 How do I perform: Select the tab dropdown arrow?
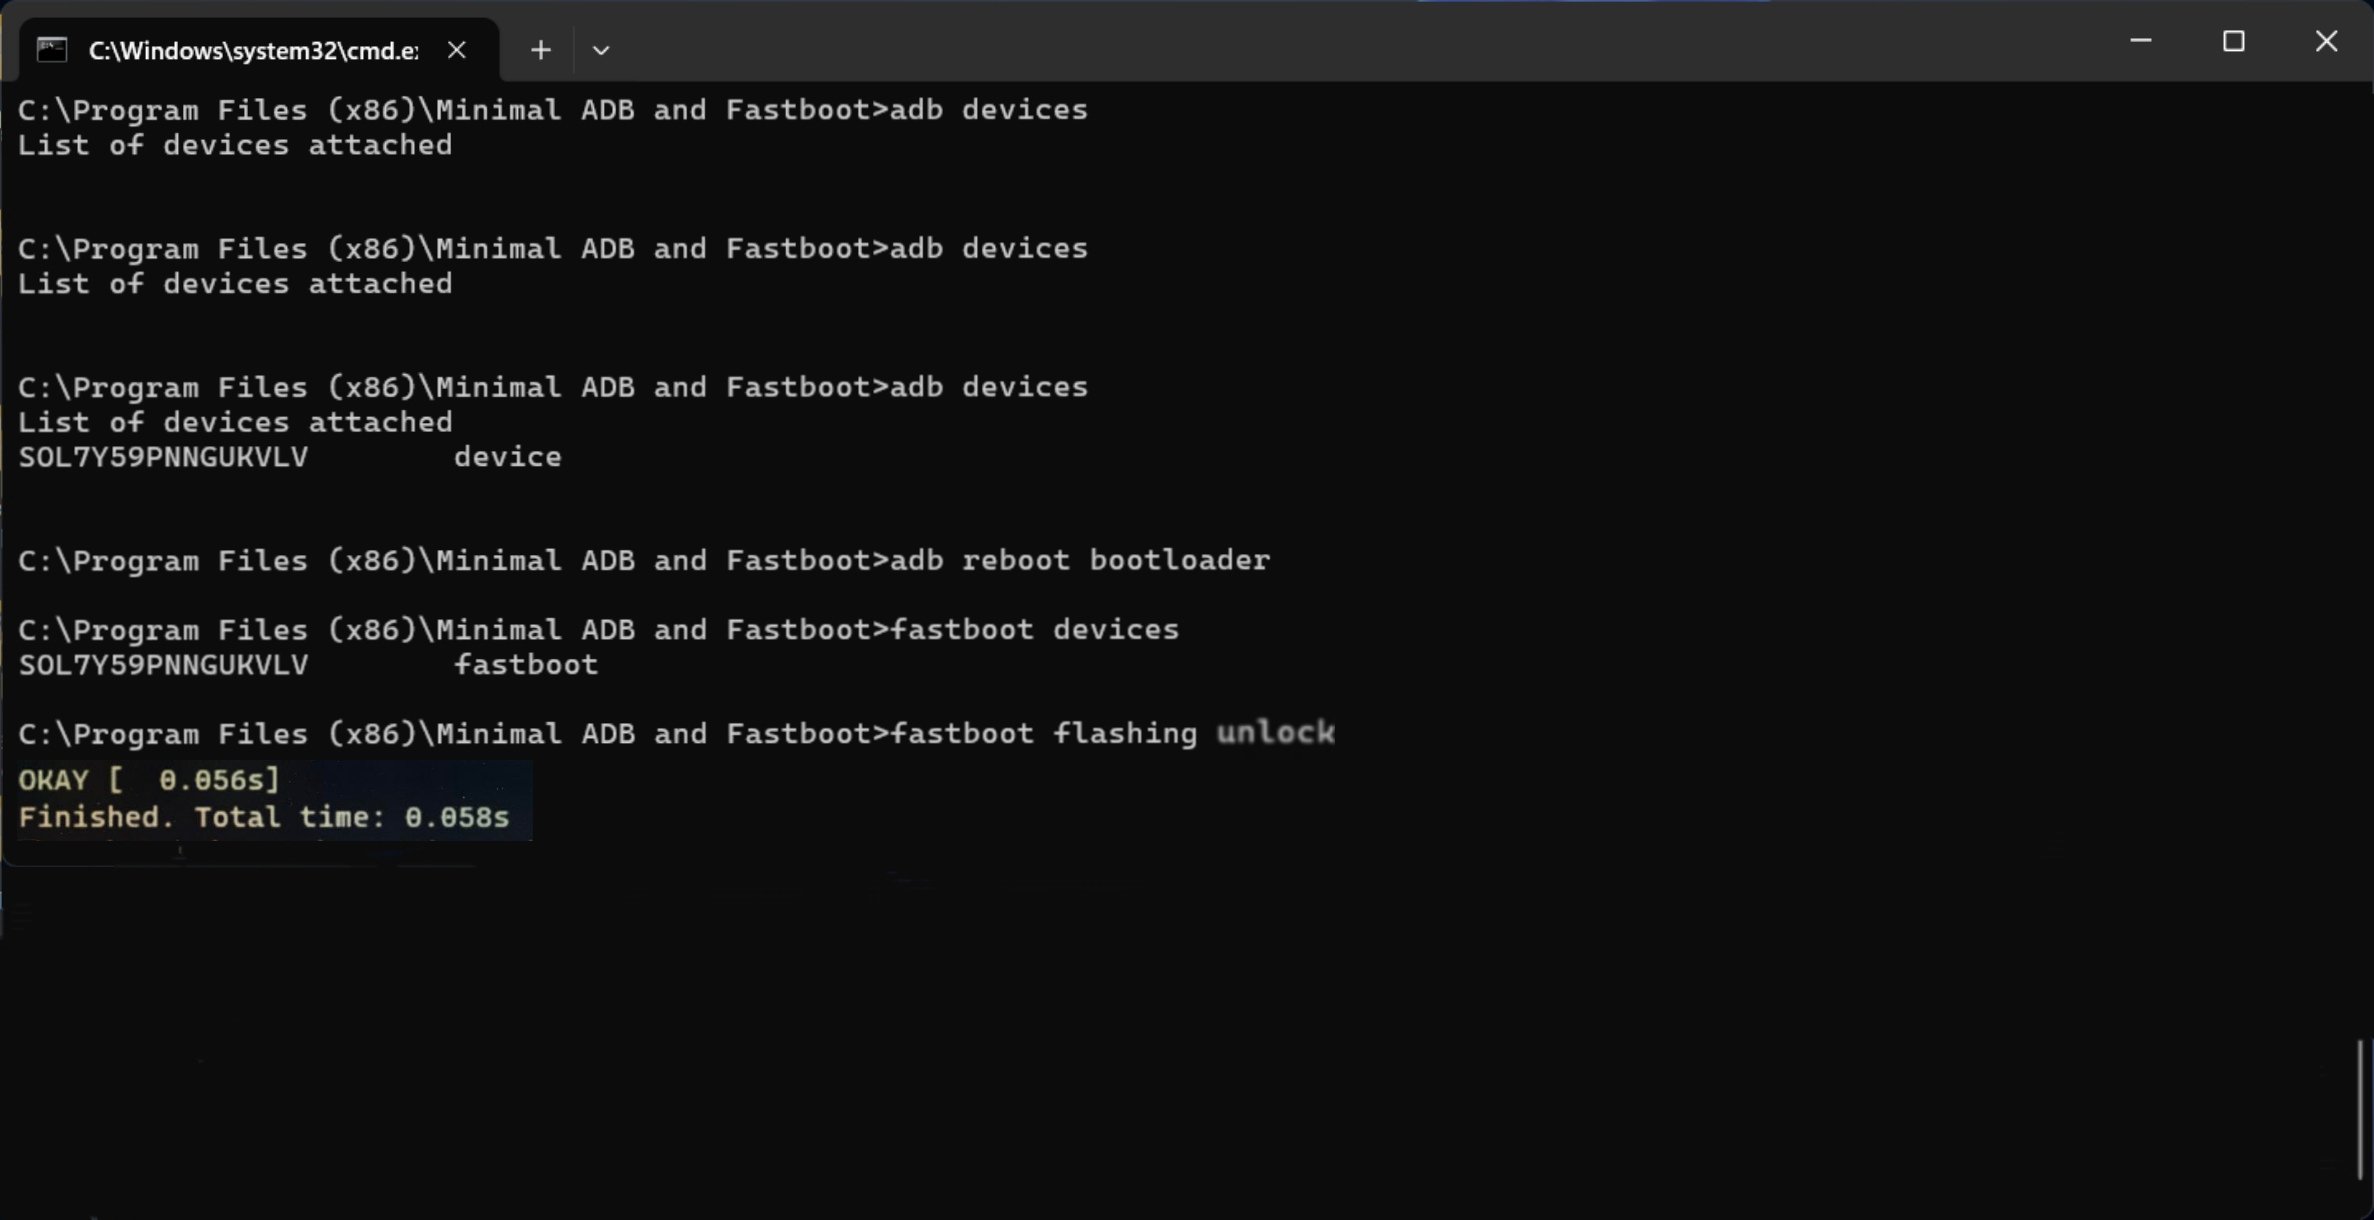click(601, 48)
